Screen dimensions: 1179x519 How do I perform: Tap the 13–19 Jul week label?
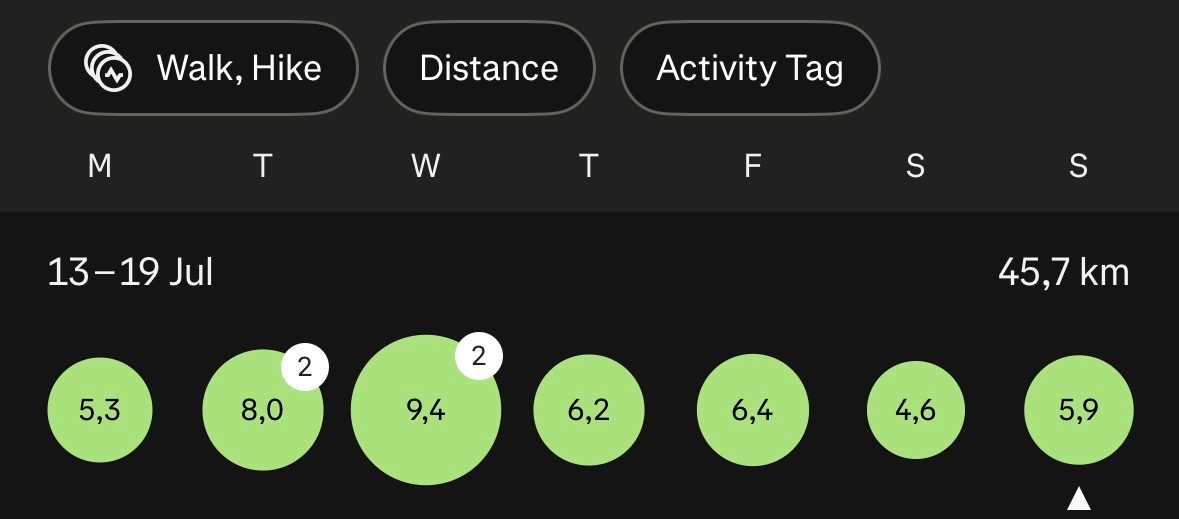coord(130,272)
